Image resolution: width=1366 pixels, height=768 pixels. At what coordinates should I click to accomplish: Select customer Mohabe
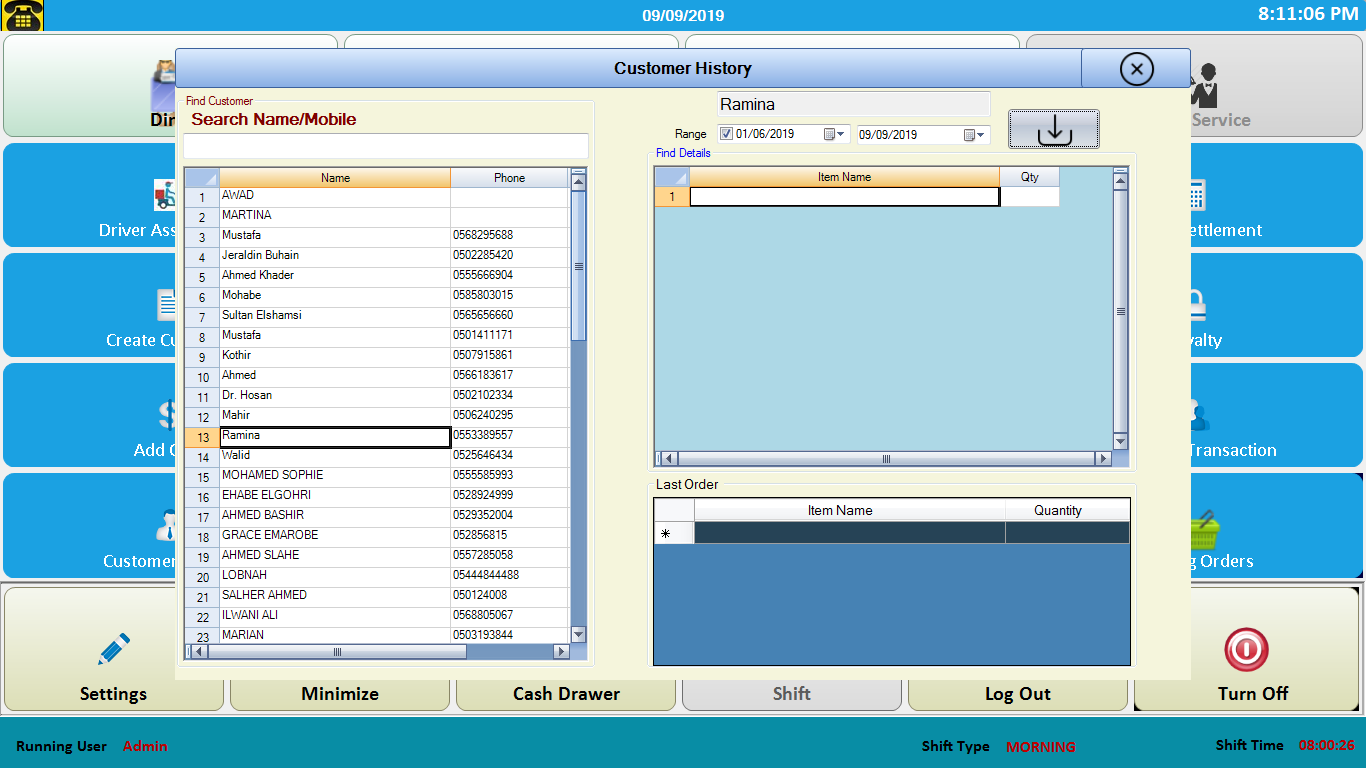335,297
